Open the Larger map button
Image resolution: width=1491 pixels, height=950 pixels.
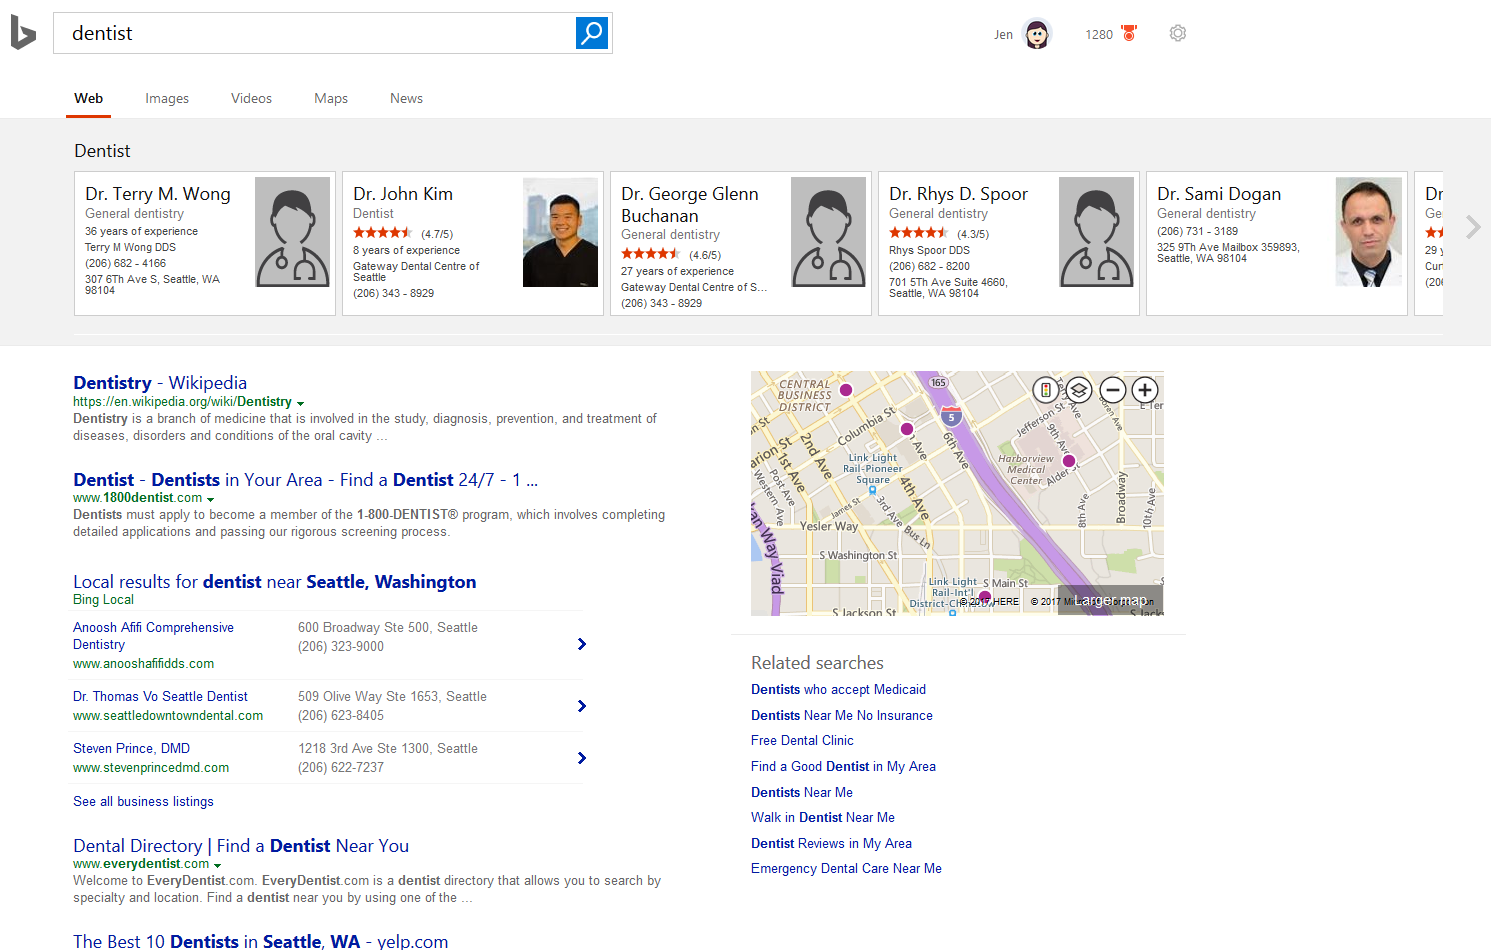[1110, 600]
